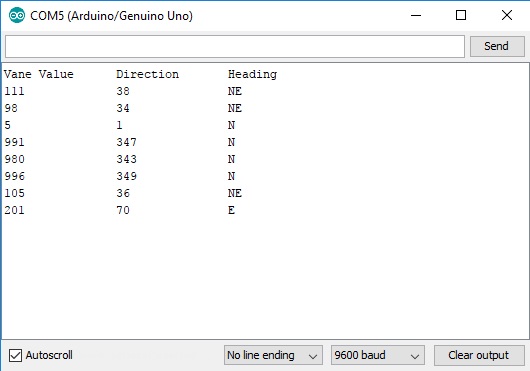Close the COM5 serial monitor window
The height and width of the screenshot is (371, 530).
click(507, 15)
